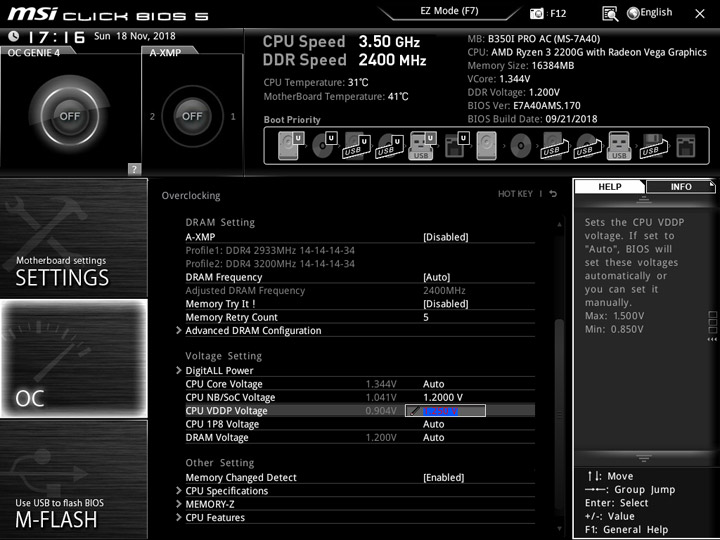Open the M-FLASH BIOS flashing section
The image size is (720, 540).
click(74, 479)
